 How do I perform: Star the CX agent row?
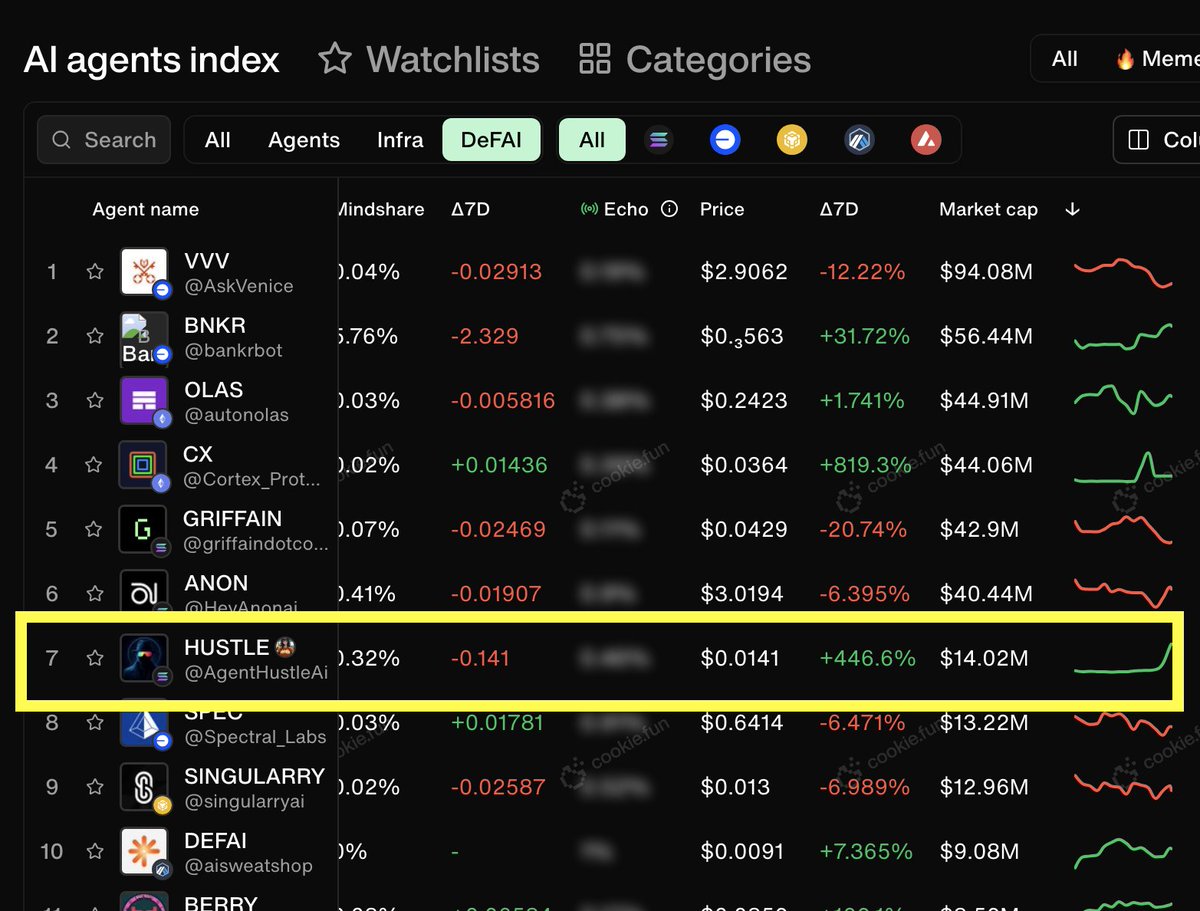pos(95,465)
